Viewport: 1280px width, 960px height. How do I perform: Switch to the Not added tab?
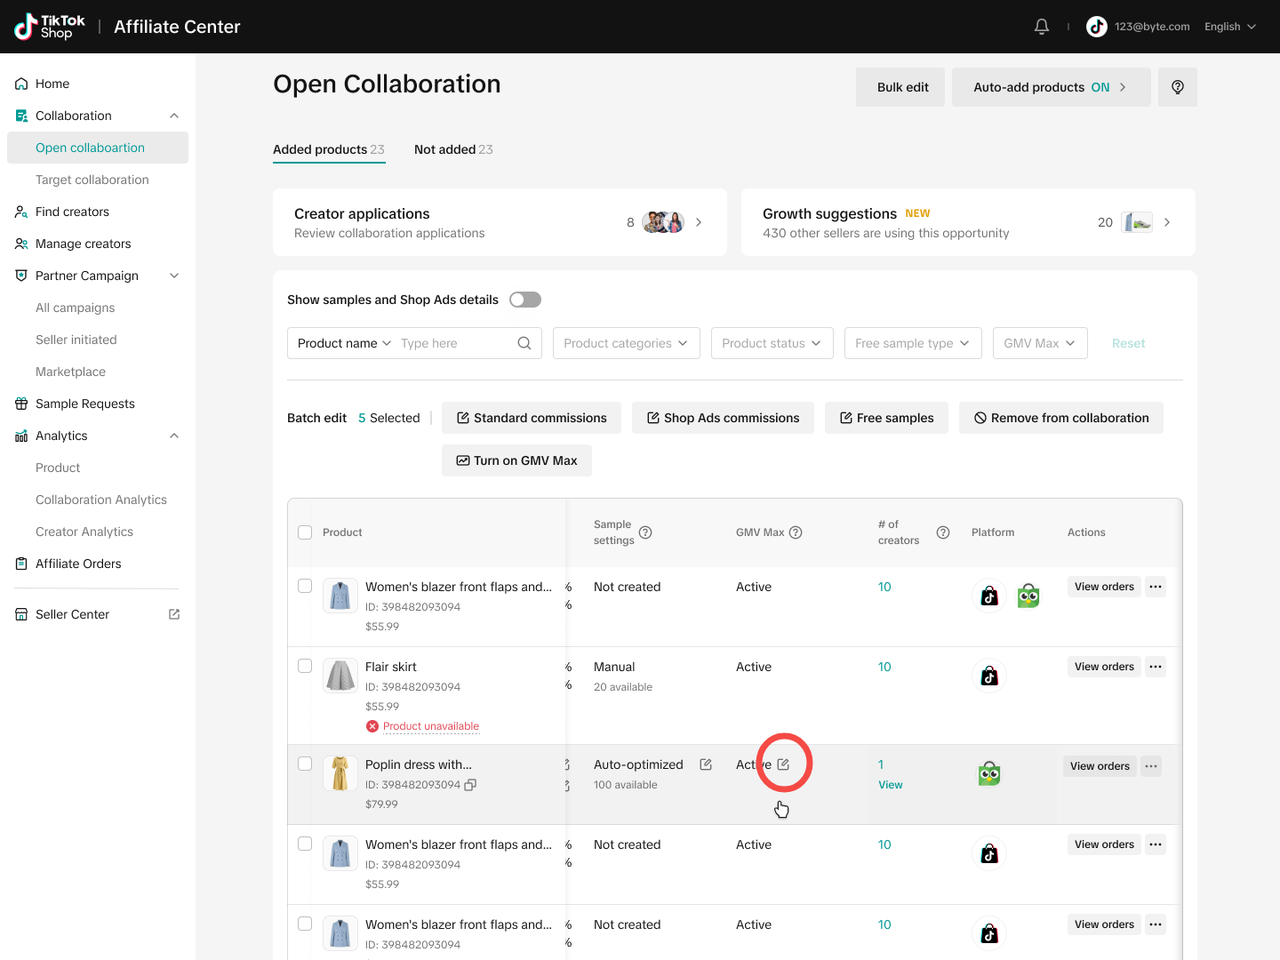[453, 150]
